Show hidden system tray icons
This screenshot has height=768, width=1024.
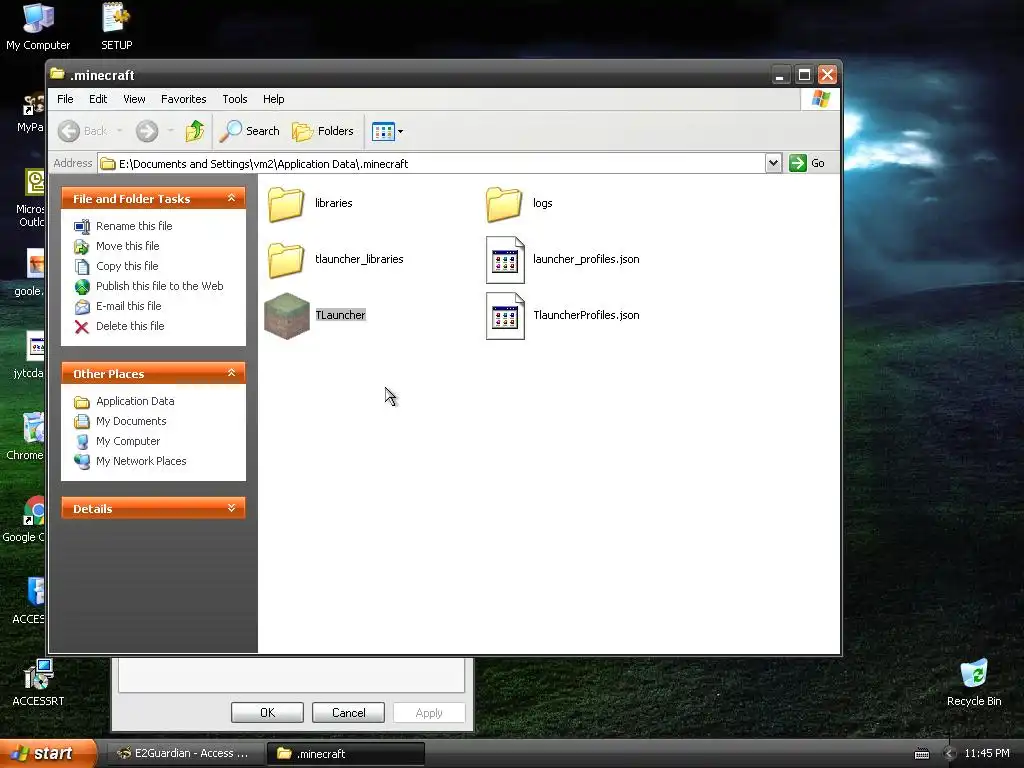949,754
